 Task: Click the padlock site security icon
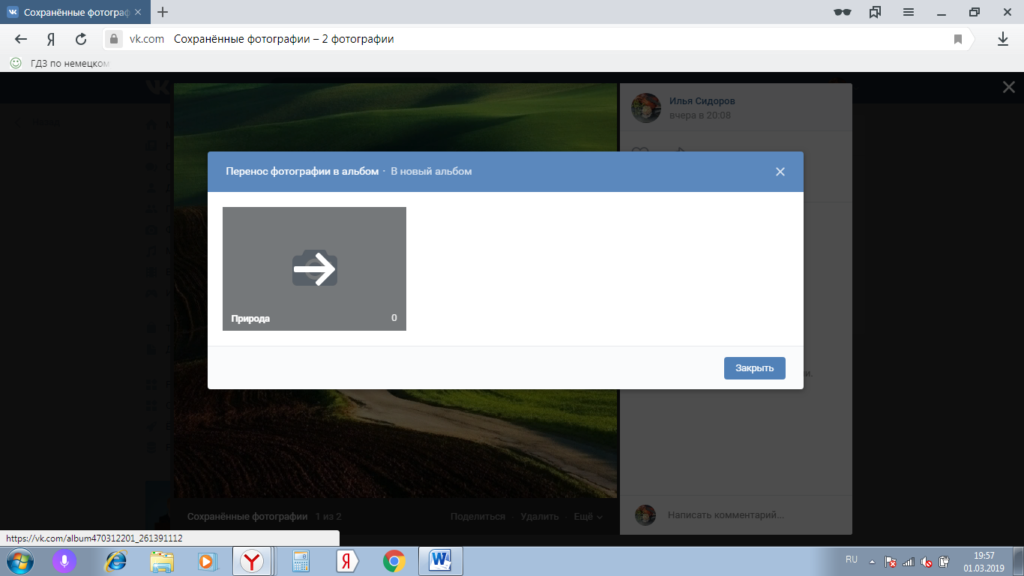pyautogui.click(x=113, y=39)
